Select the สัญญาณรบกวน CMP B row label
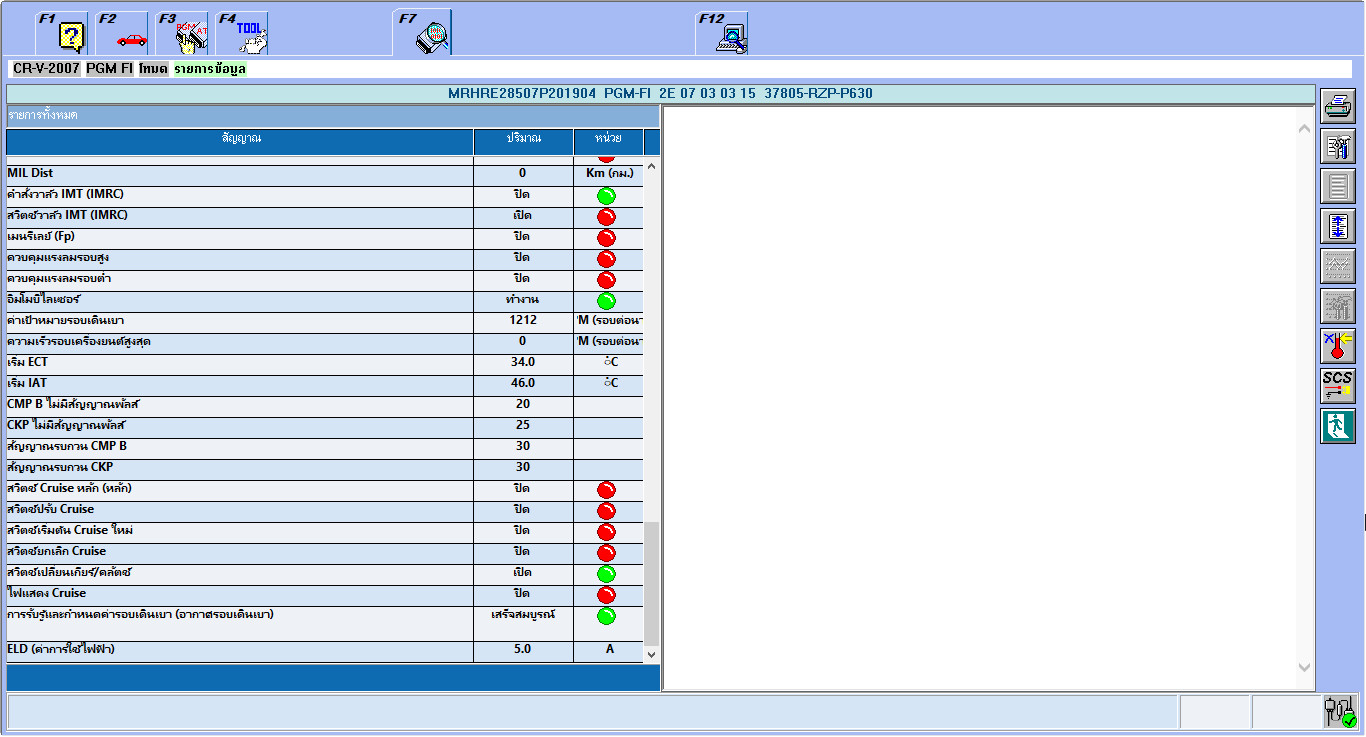1366x737 pixels. point(67,446)
